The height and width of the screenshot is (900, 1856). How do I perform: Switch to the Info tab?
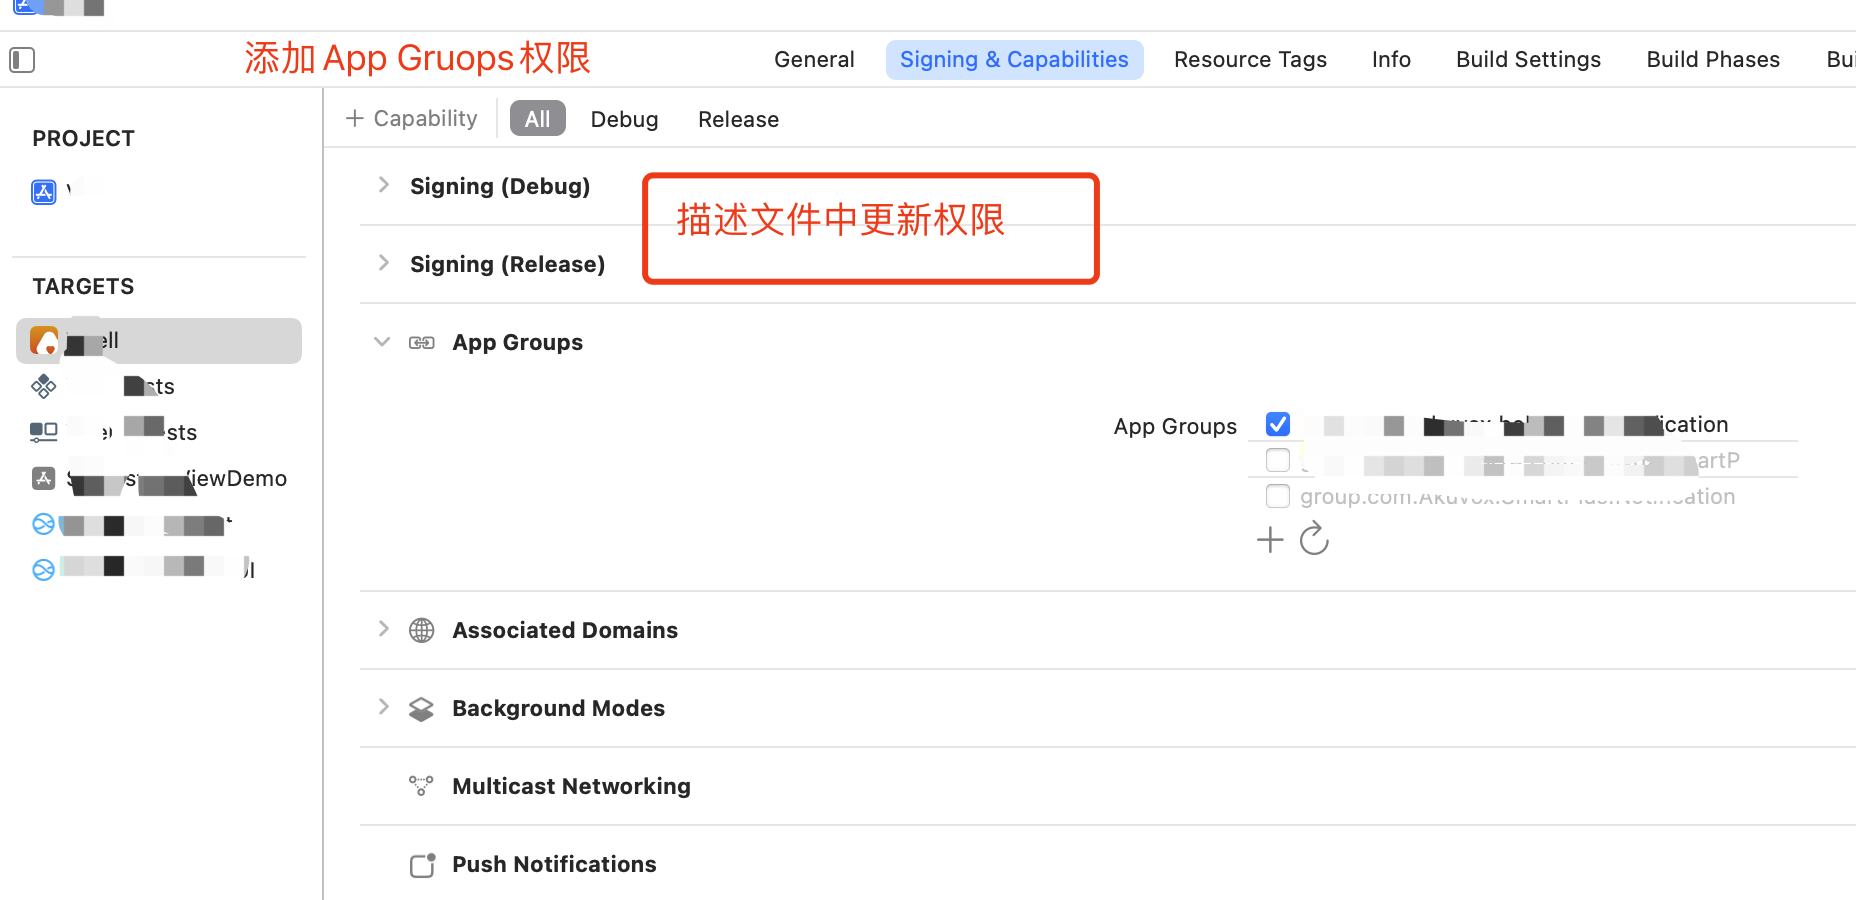[1391, 60]
